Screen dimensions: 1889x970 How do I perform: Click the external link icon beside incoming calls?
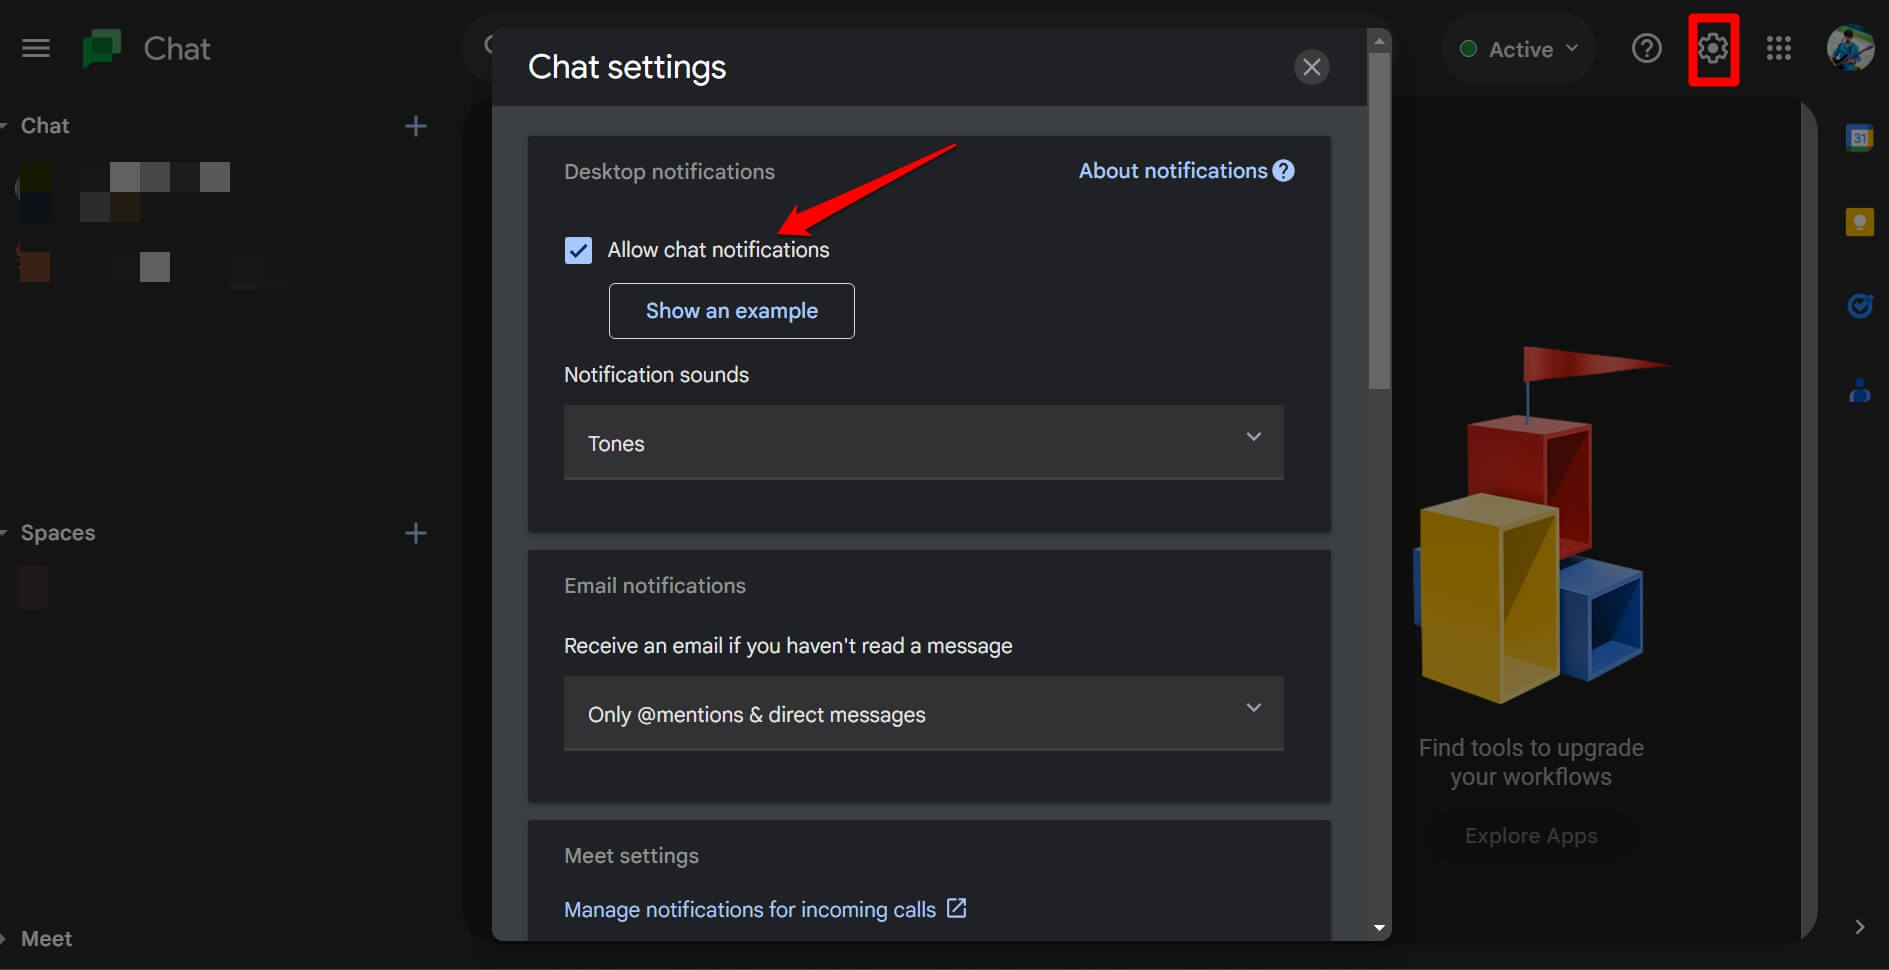pos(957,908)
